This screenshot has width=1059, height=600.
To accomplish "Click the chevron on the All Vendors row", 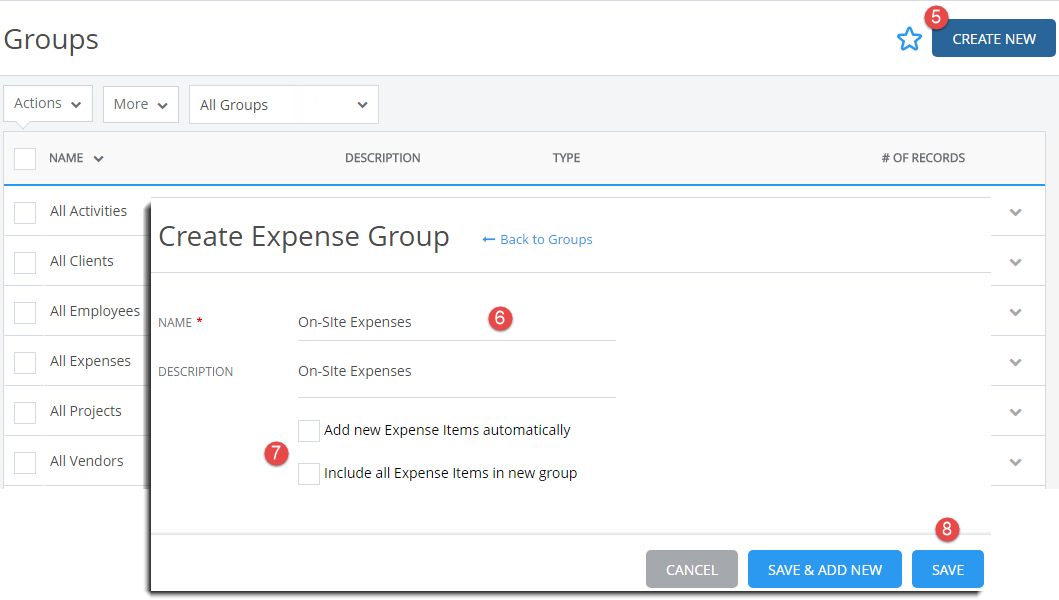I will [x=1015, y=461].
